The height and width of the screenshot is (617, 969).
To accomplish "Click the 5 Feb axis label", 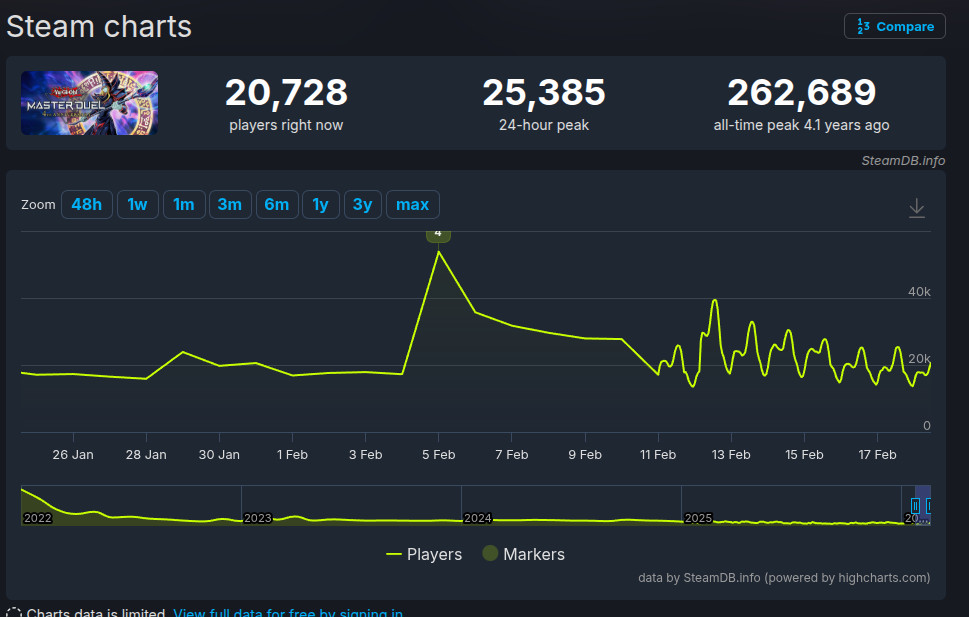I will 439,454.
